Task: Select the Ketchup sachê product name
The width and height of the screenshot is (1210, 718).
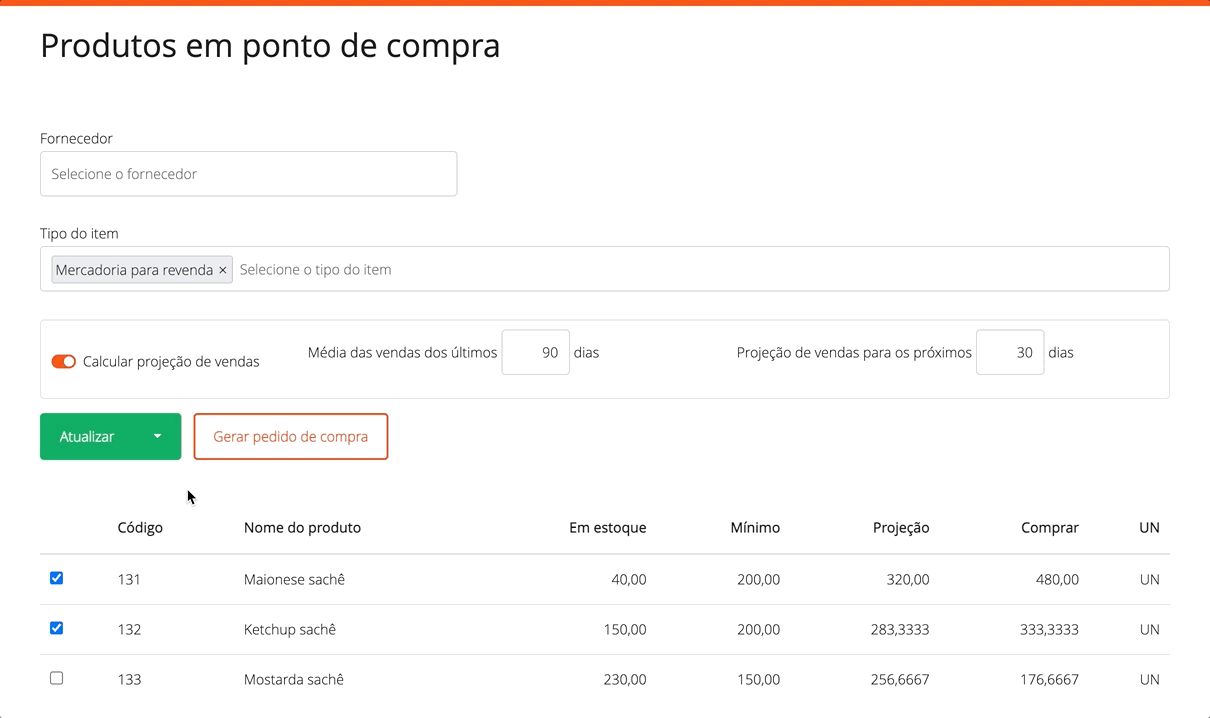Action: 290,630
